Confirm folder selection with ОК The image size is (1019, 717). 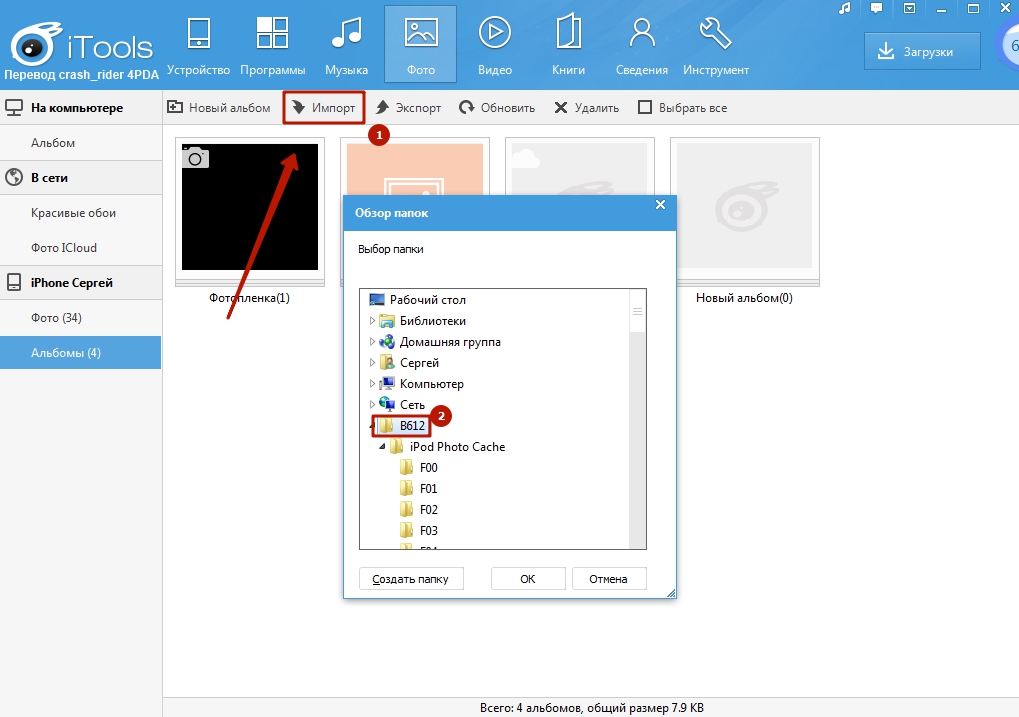point(528,579)
